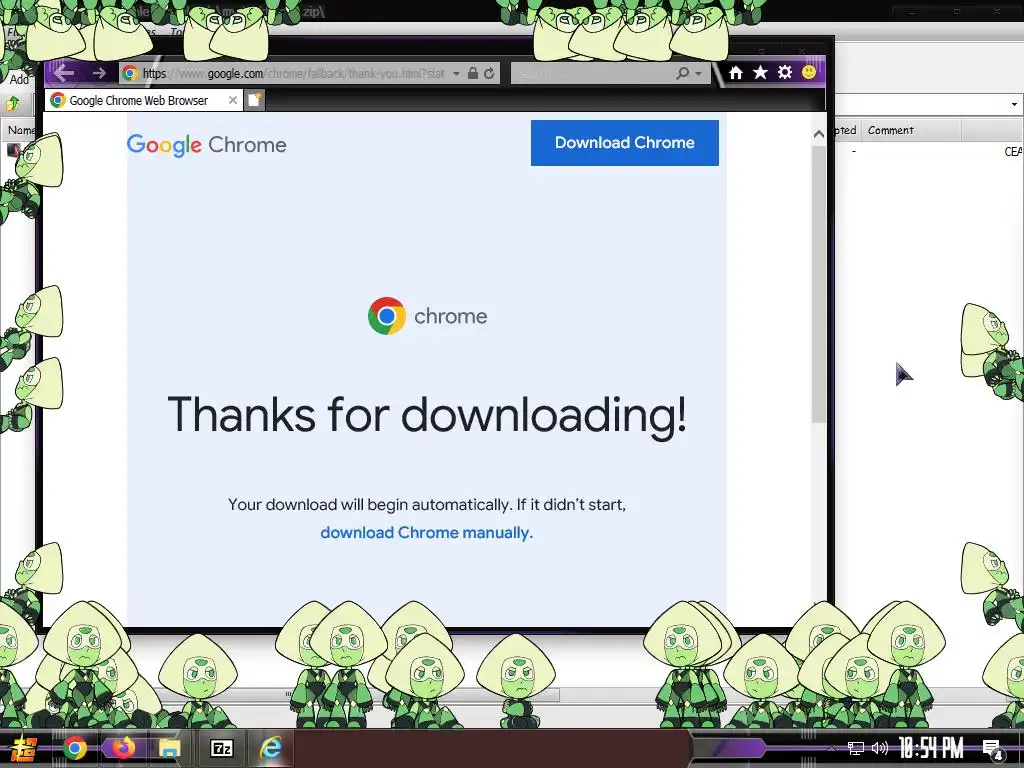The image size is (1024, 768).
Task: Go forward with the browser's Forward arrow
Action: click(x=99, y=73)
